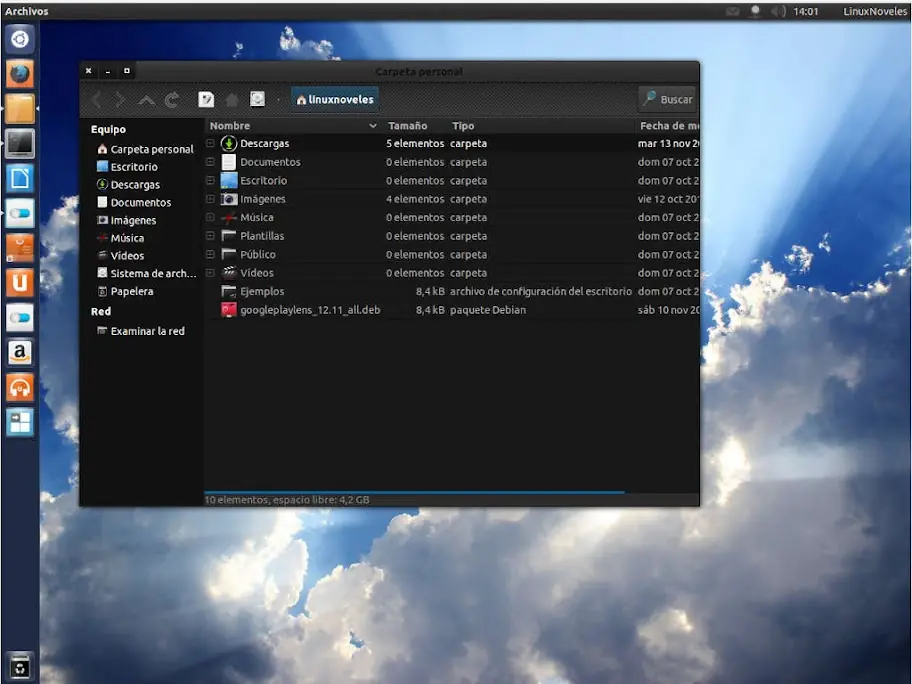Expand the Descargas folder row
Image resolution: width=912 pixels, height=684 pixels.
point(211,143)
